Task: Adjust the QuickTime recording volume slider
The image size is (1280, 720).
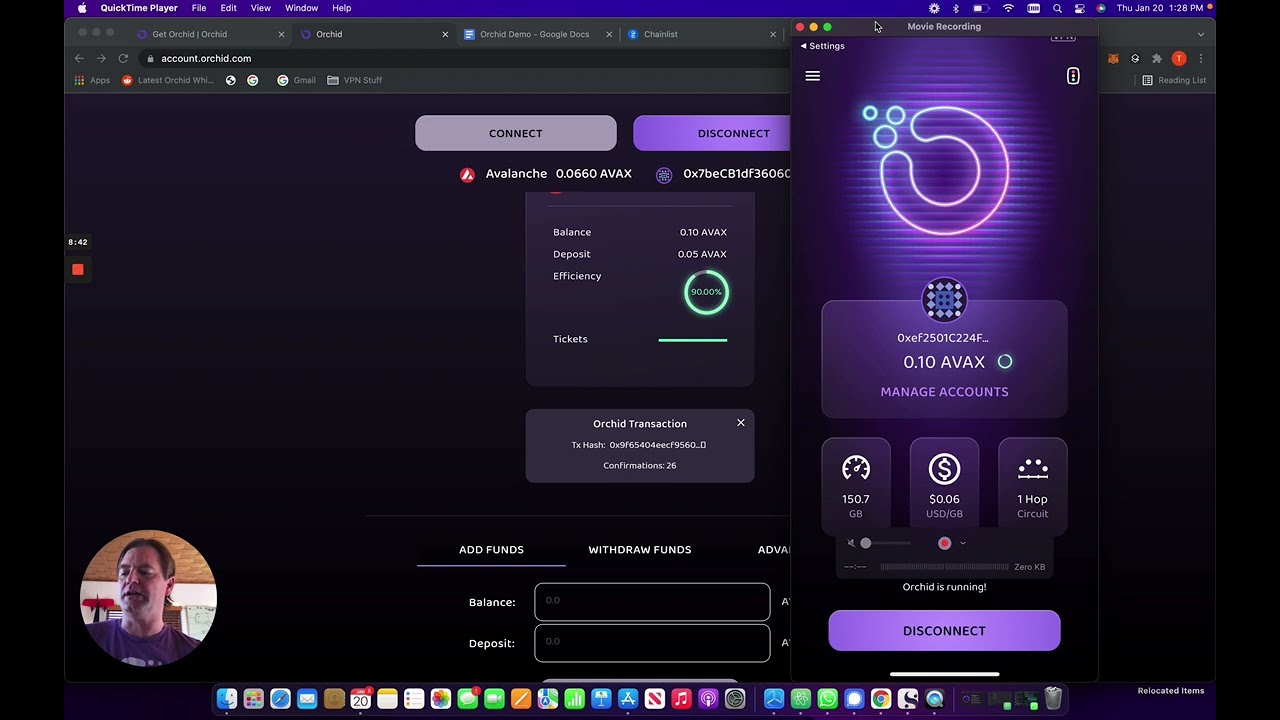Action: (887, 543)
